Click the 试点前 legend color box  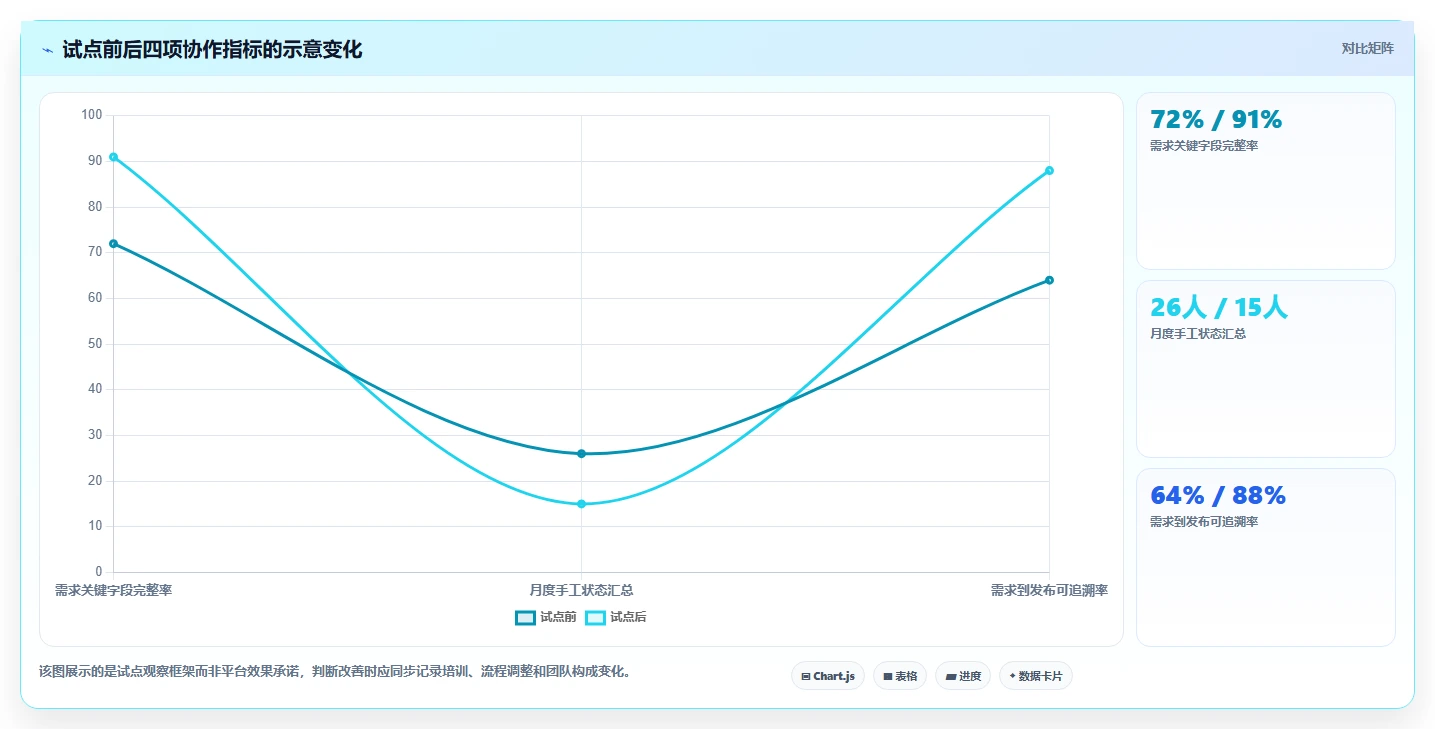click(526, 617)
